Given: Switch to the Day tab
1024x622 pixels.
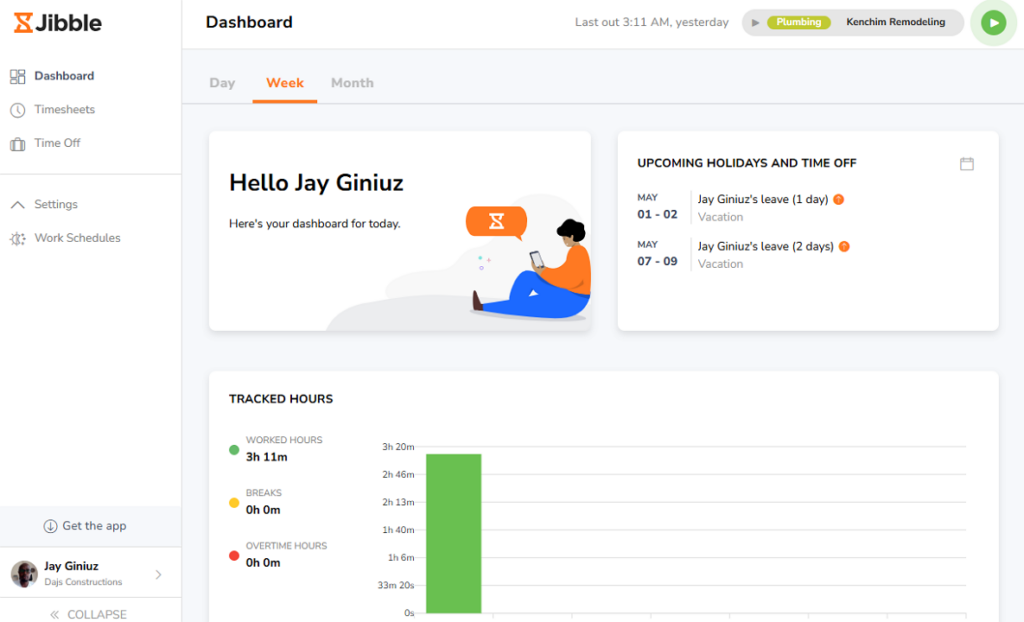Looking at the screenshot, I should pyautogui.click(x=222, y=83).
